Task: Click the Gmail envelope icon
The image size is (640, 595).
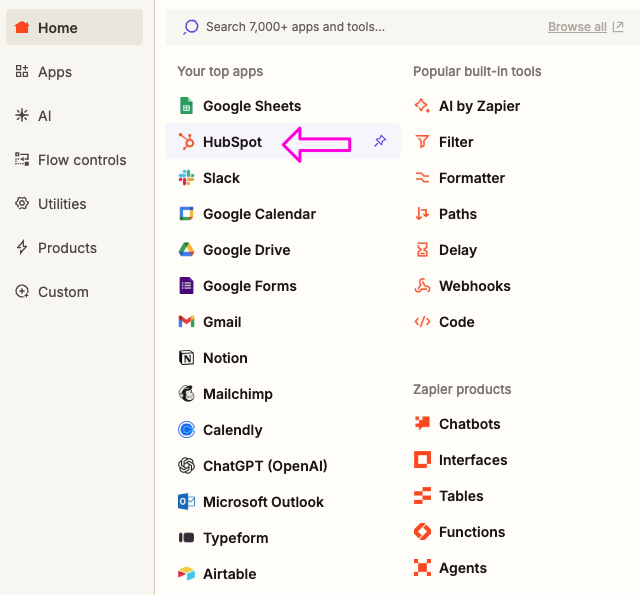Action: pos(187,322)
